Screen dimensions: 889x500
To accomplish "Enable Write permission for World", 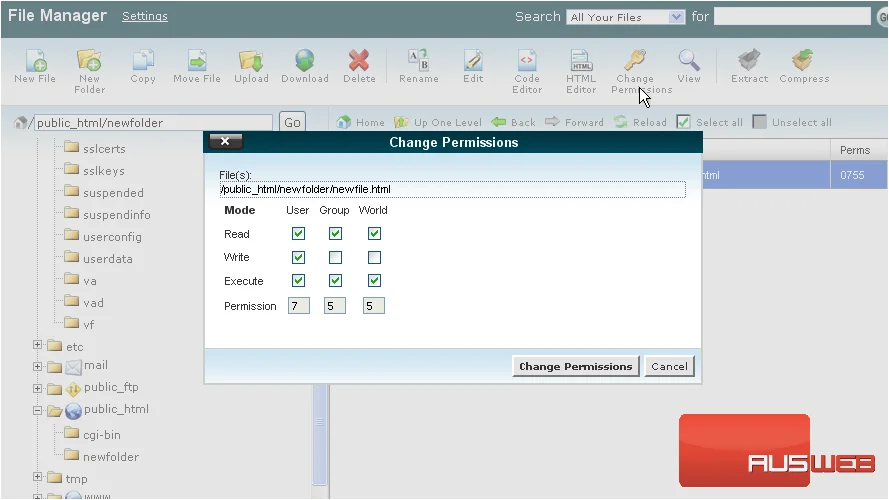I will click(x=374, y=257).
